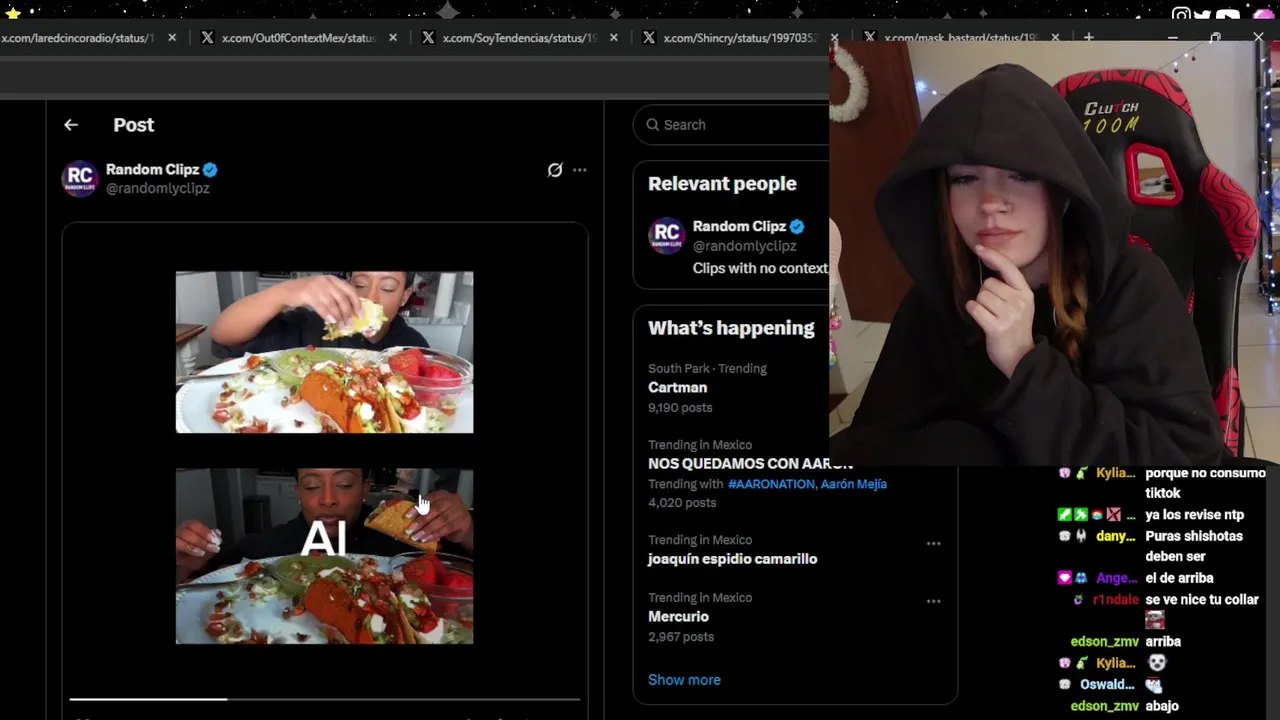The width and height of the screenshot is (1280, 720).
Task: Click 'Relevant people' heading
Action: (x=722, y=184)
